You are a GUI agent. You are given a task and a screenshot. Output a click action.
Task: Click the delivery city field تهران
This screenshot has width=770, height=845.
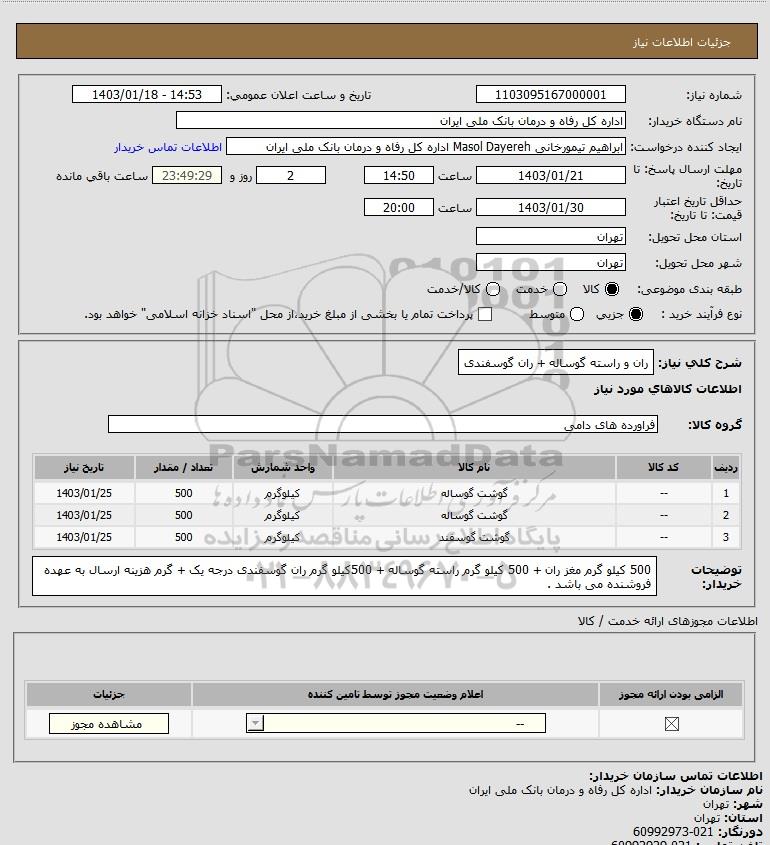(x=551, y=262)
